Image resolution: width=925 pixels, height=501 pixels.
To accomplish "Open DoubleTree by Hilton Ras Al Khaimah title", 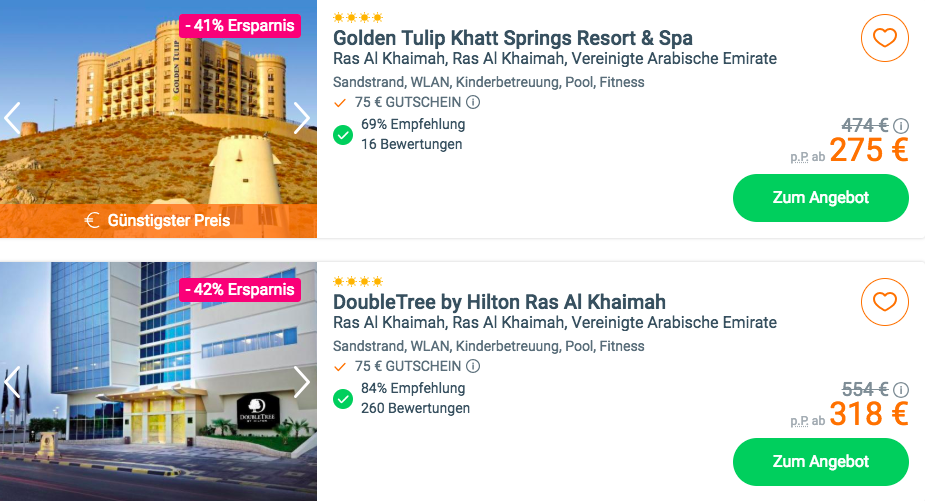I will (499, 302).
